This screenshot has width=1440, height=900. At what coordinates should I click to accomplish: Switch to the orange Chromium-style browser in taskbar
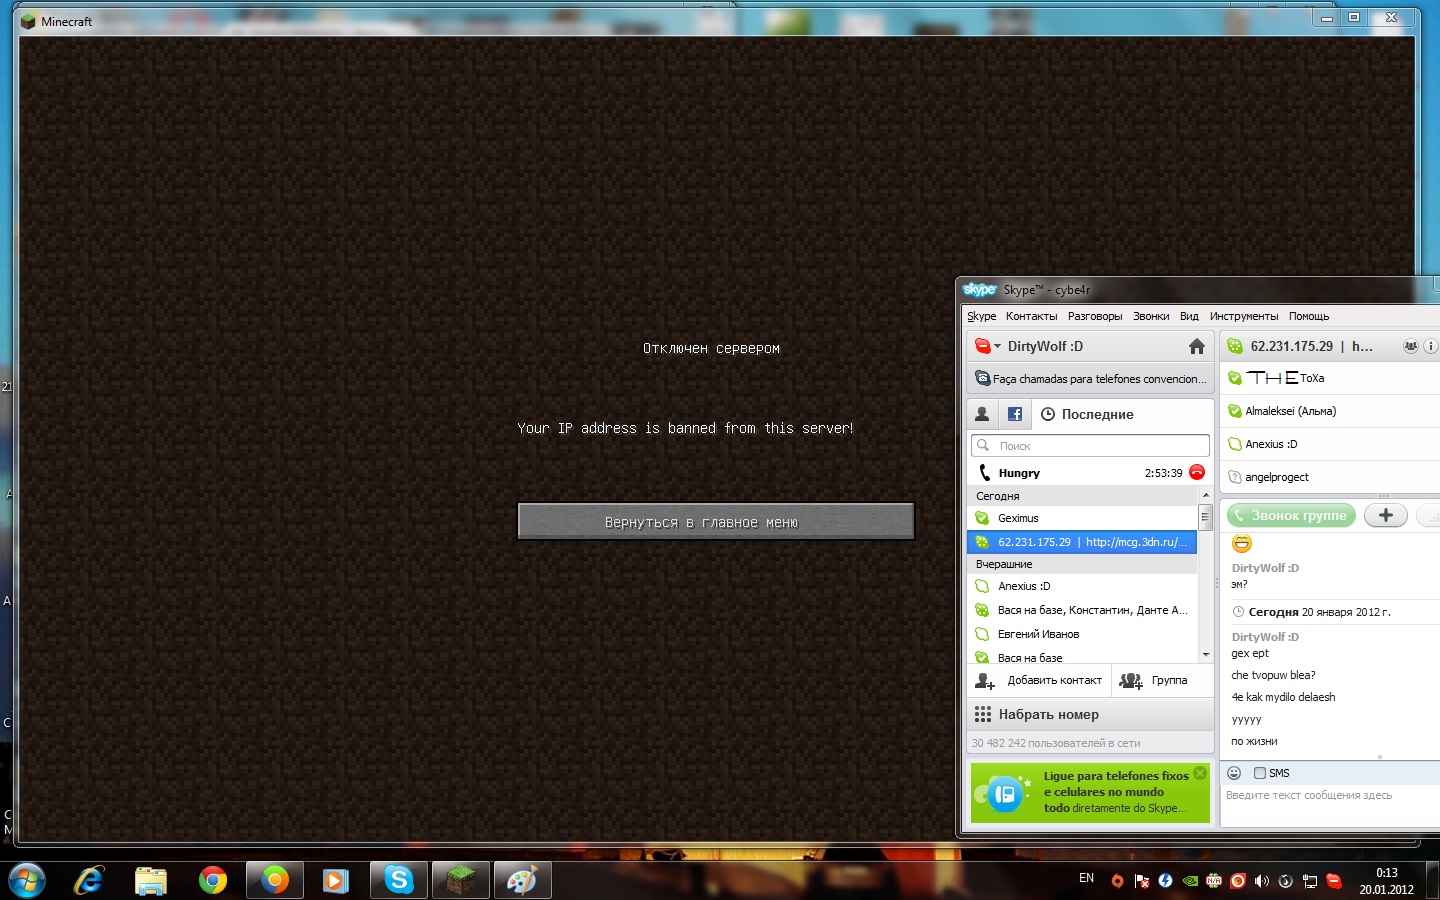click(x=275, y=880)
